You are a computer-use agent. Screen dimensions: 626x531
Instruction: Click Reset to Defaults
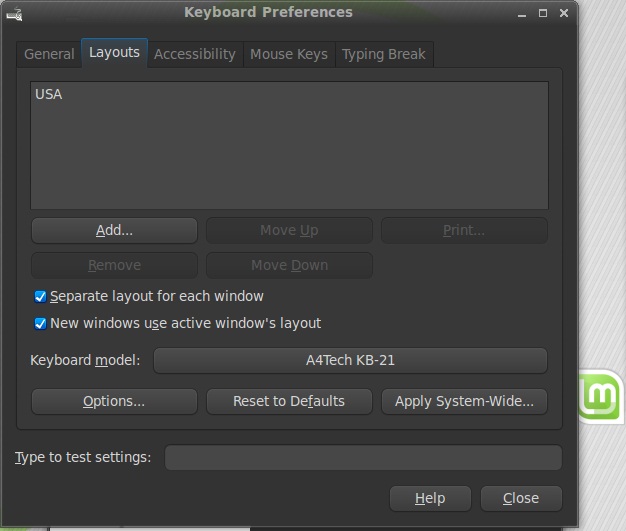[x=289, y=402]
